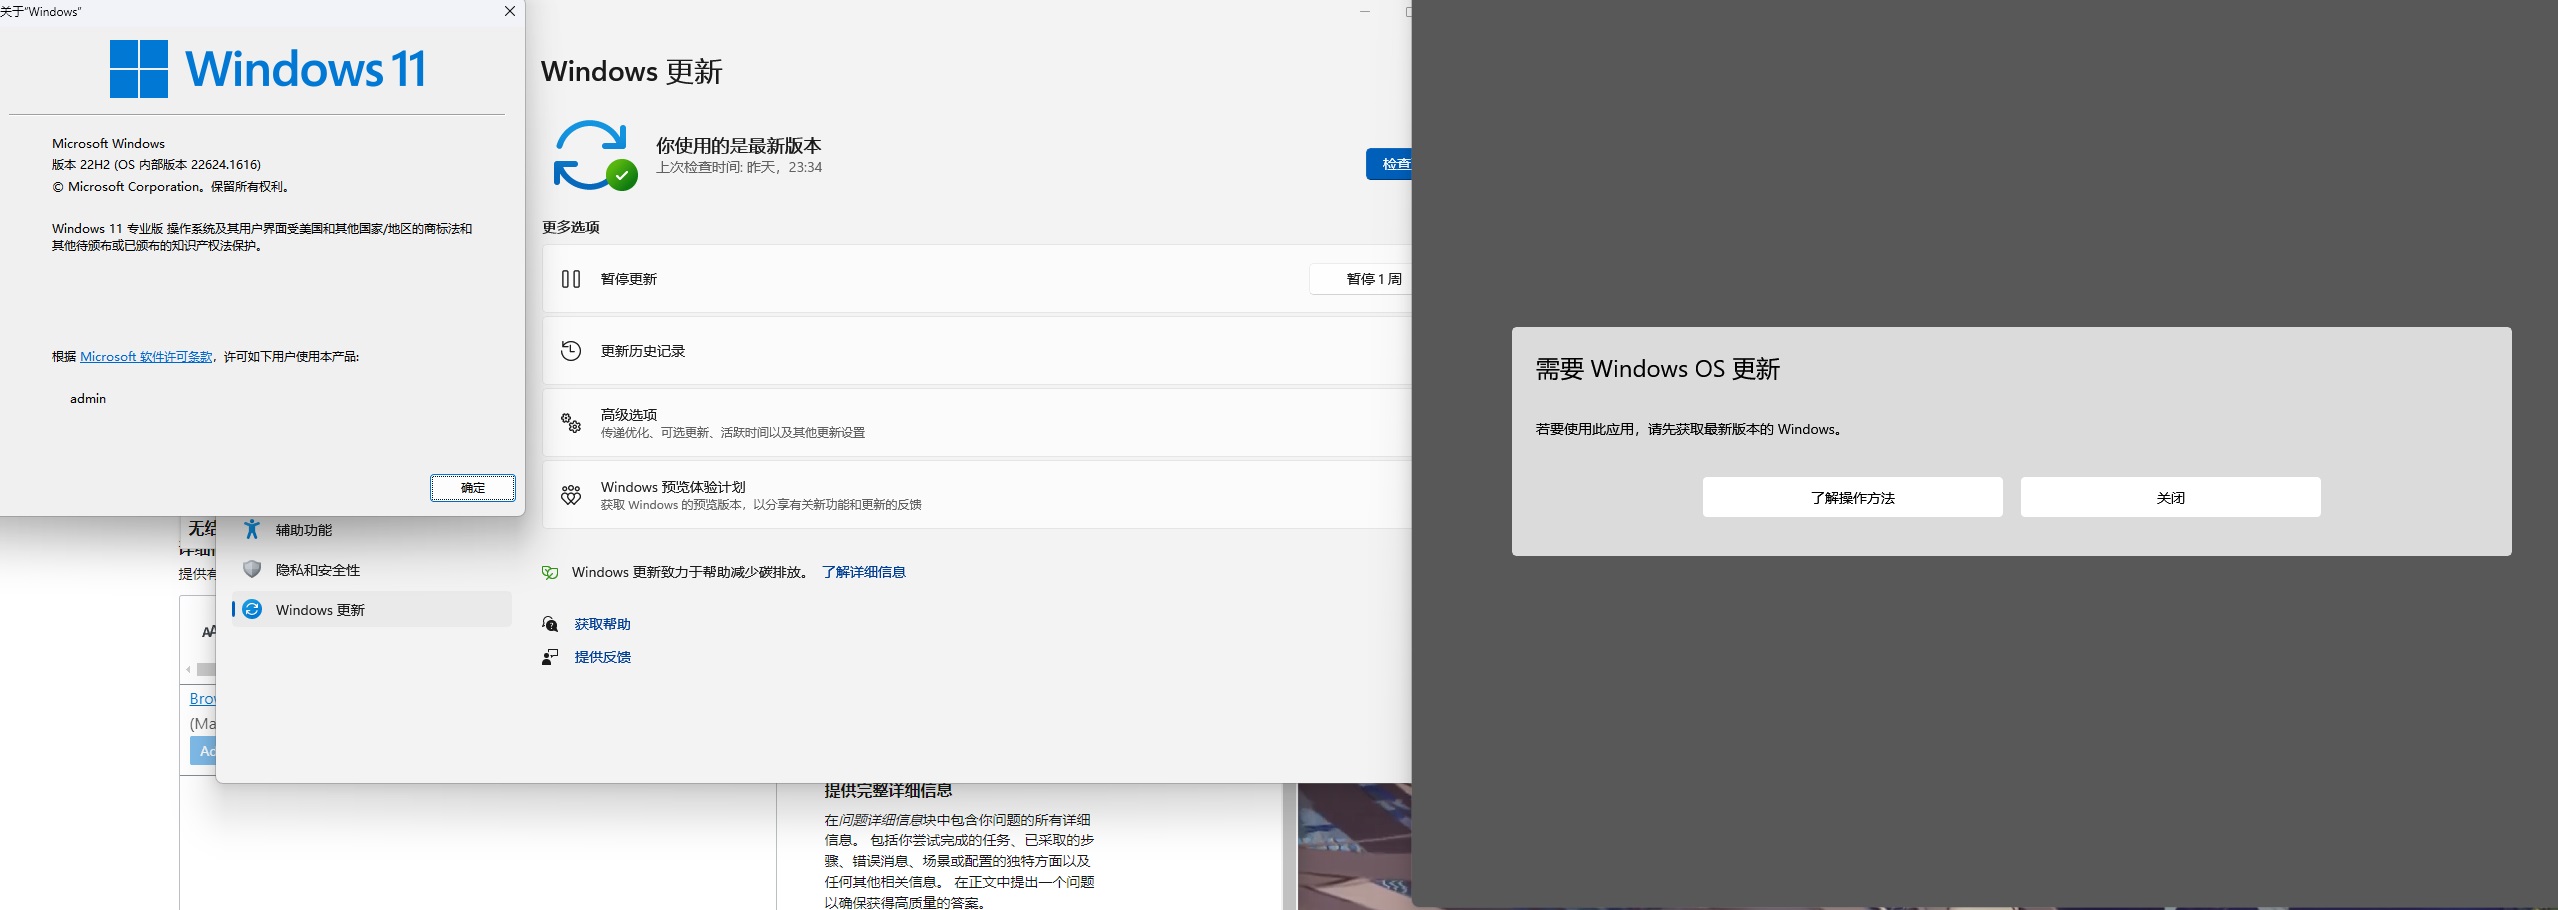The image size is (2558, 910).
Task: Click the admin user name text
Action: click(88, 399)
